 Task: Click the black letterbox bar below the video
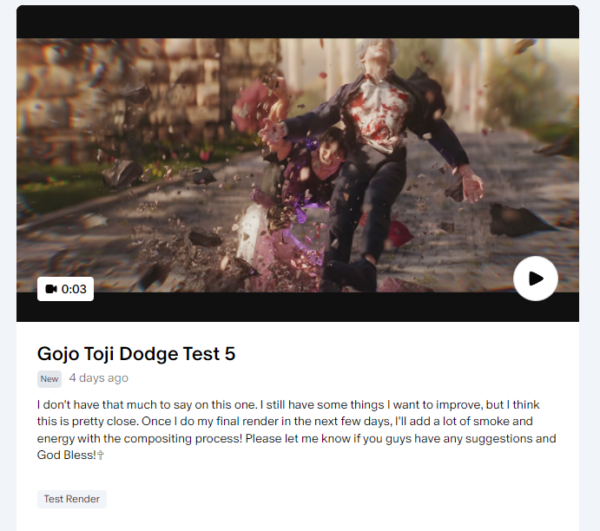[x=297, y=308]
